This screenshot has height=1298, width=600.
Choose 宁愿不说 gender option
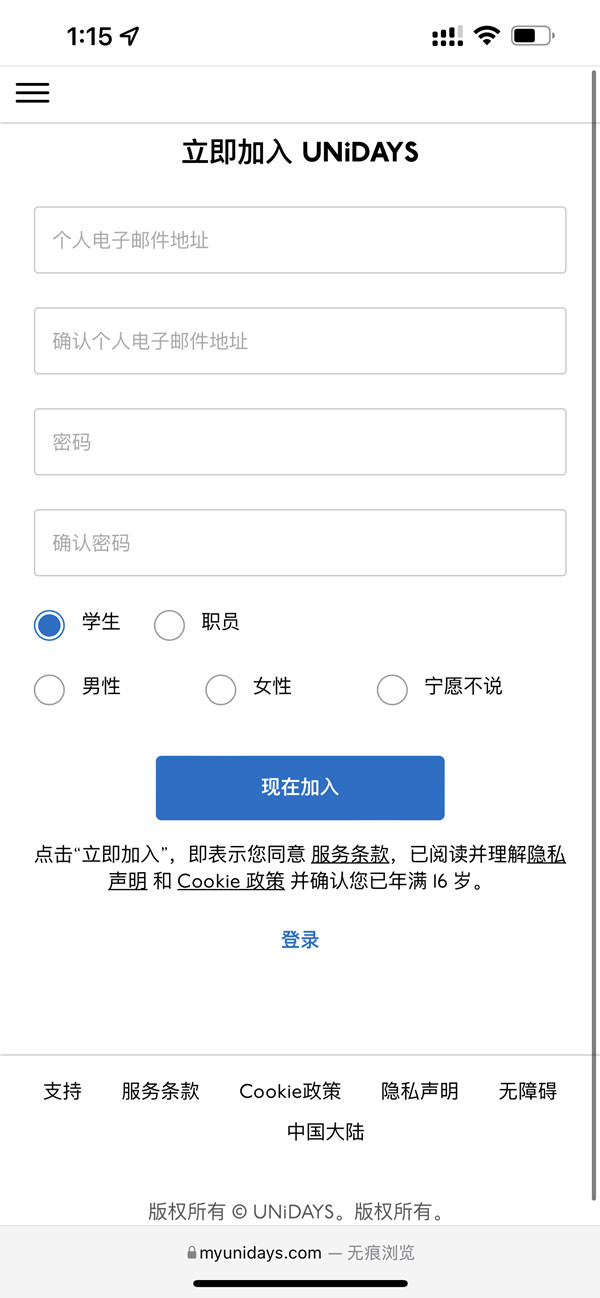click(x=392, y=689)
